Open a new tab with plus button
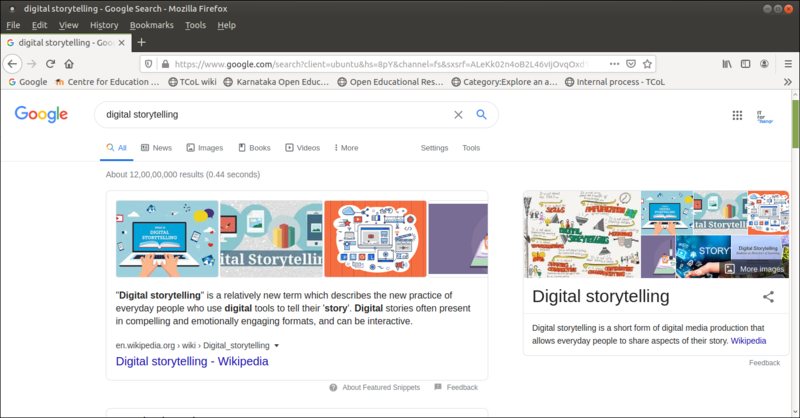Viewport: 800px width, 418px height. [141, 42]
